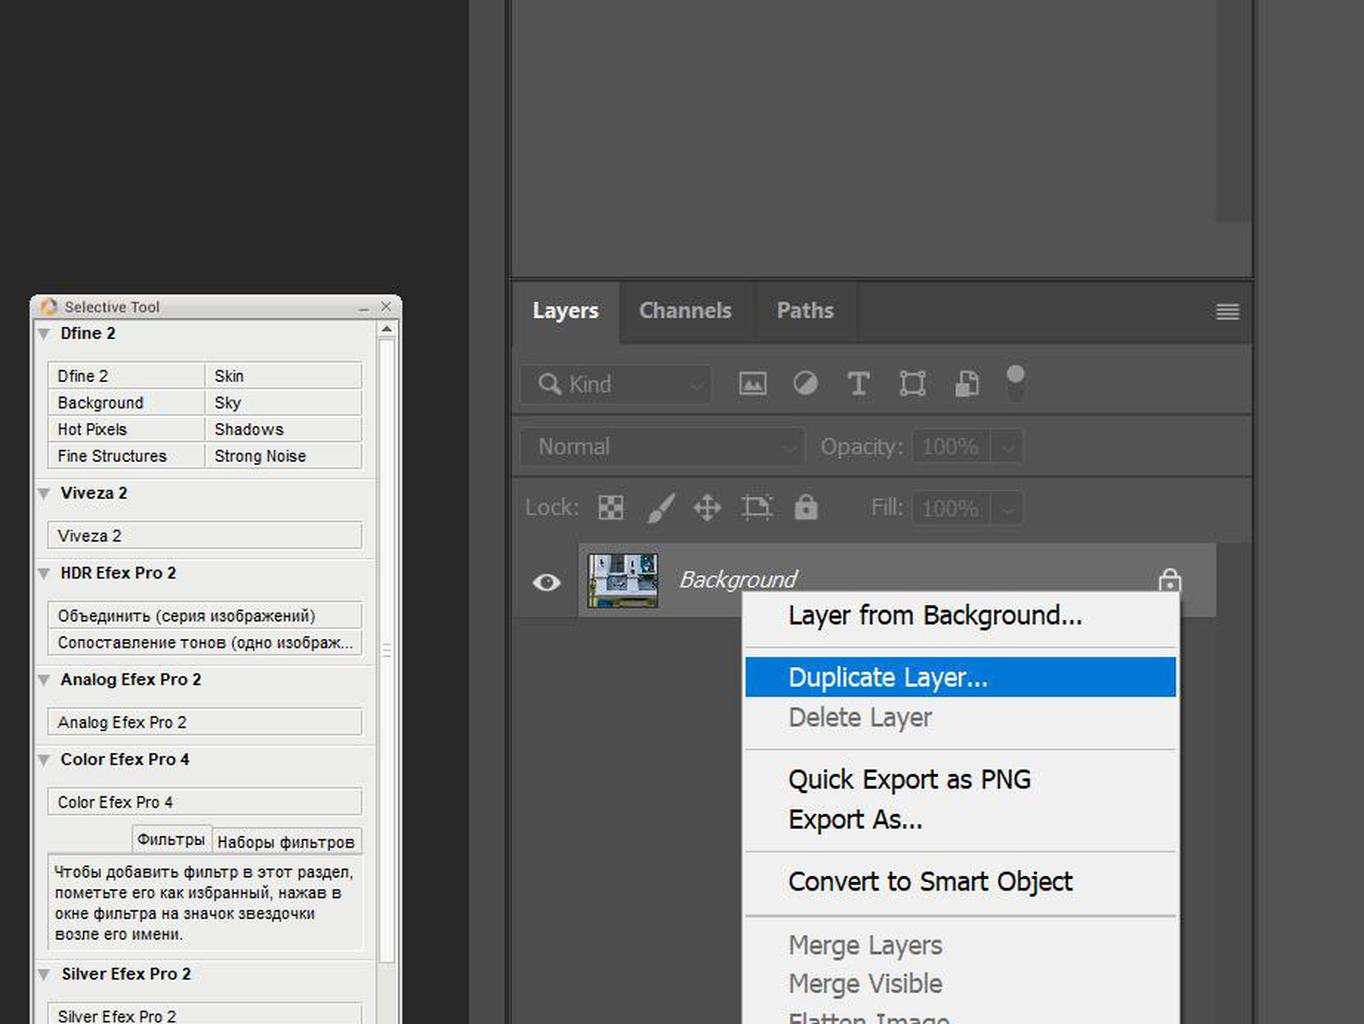The height and width of the screenshot is (1024, 1364).
Task: Launch the Viveza 2 button
Action: tap(205, 536)
